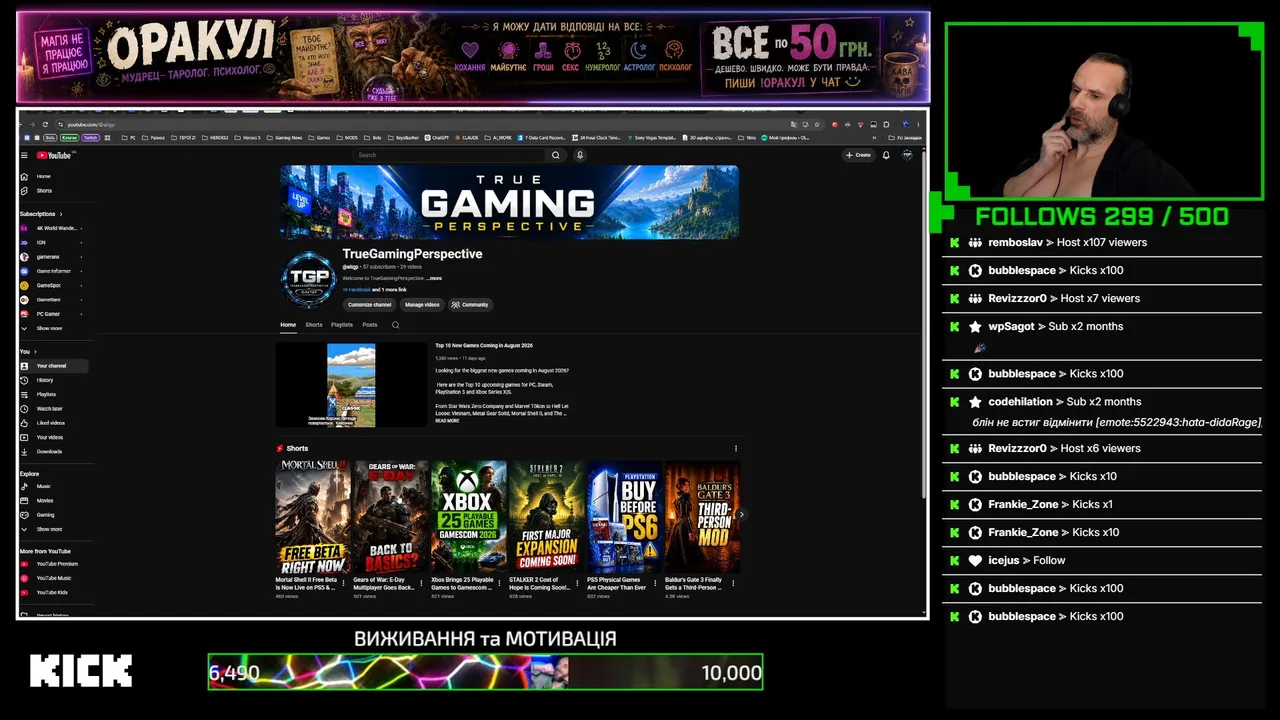Open the Top 10 New Games video title

pos(484,346)
